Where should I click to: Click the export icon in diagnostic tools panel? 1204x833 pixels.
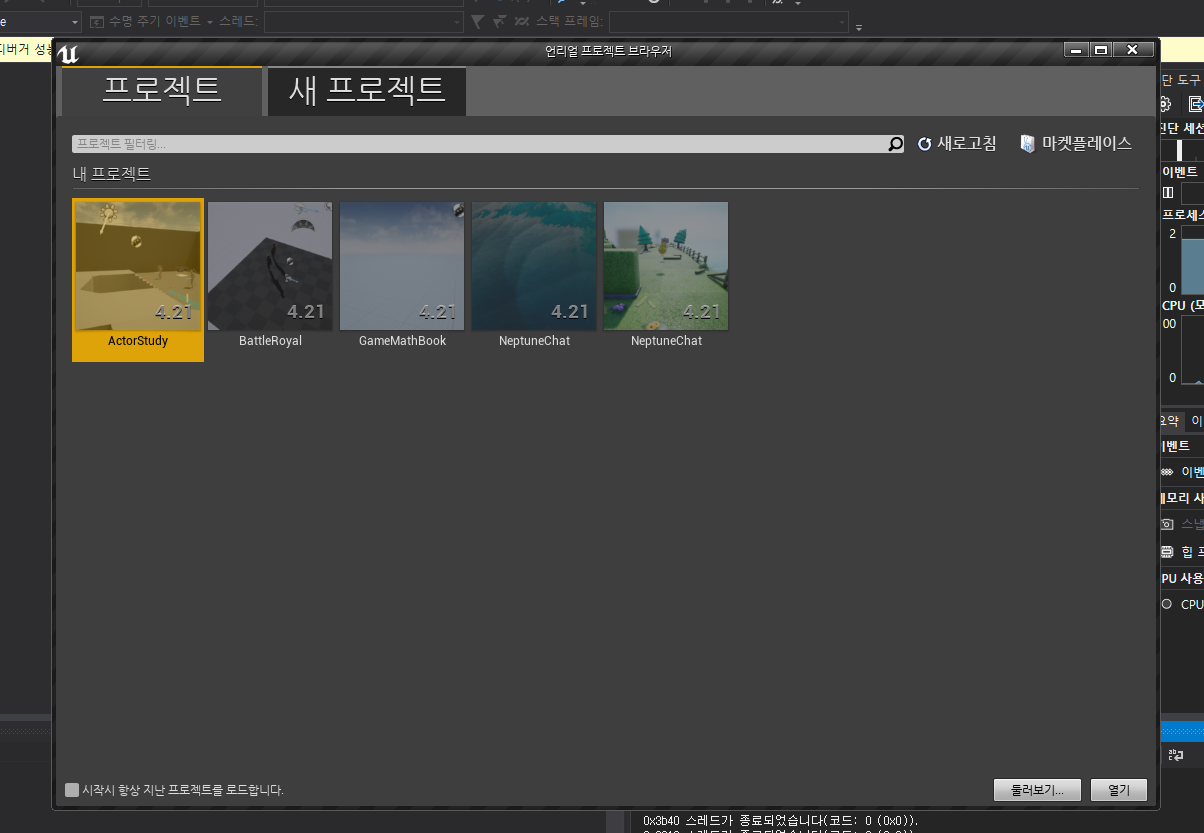click(1195, 104)
